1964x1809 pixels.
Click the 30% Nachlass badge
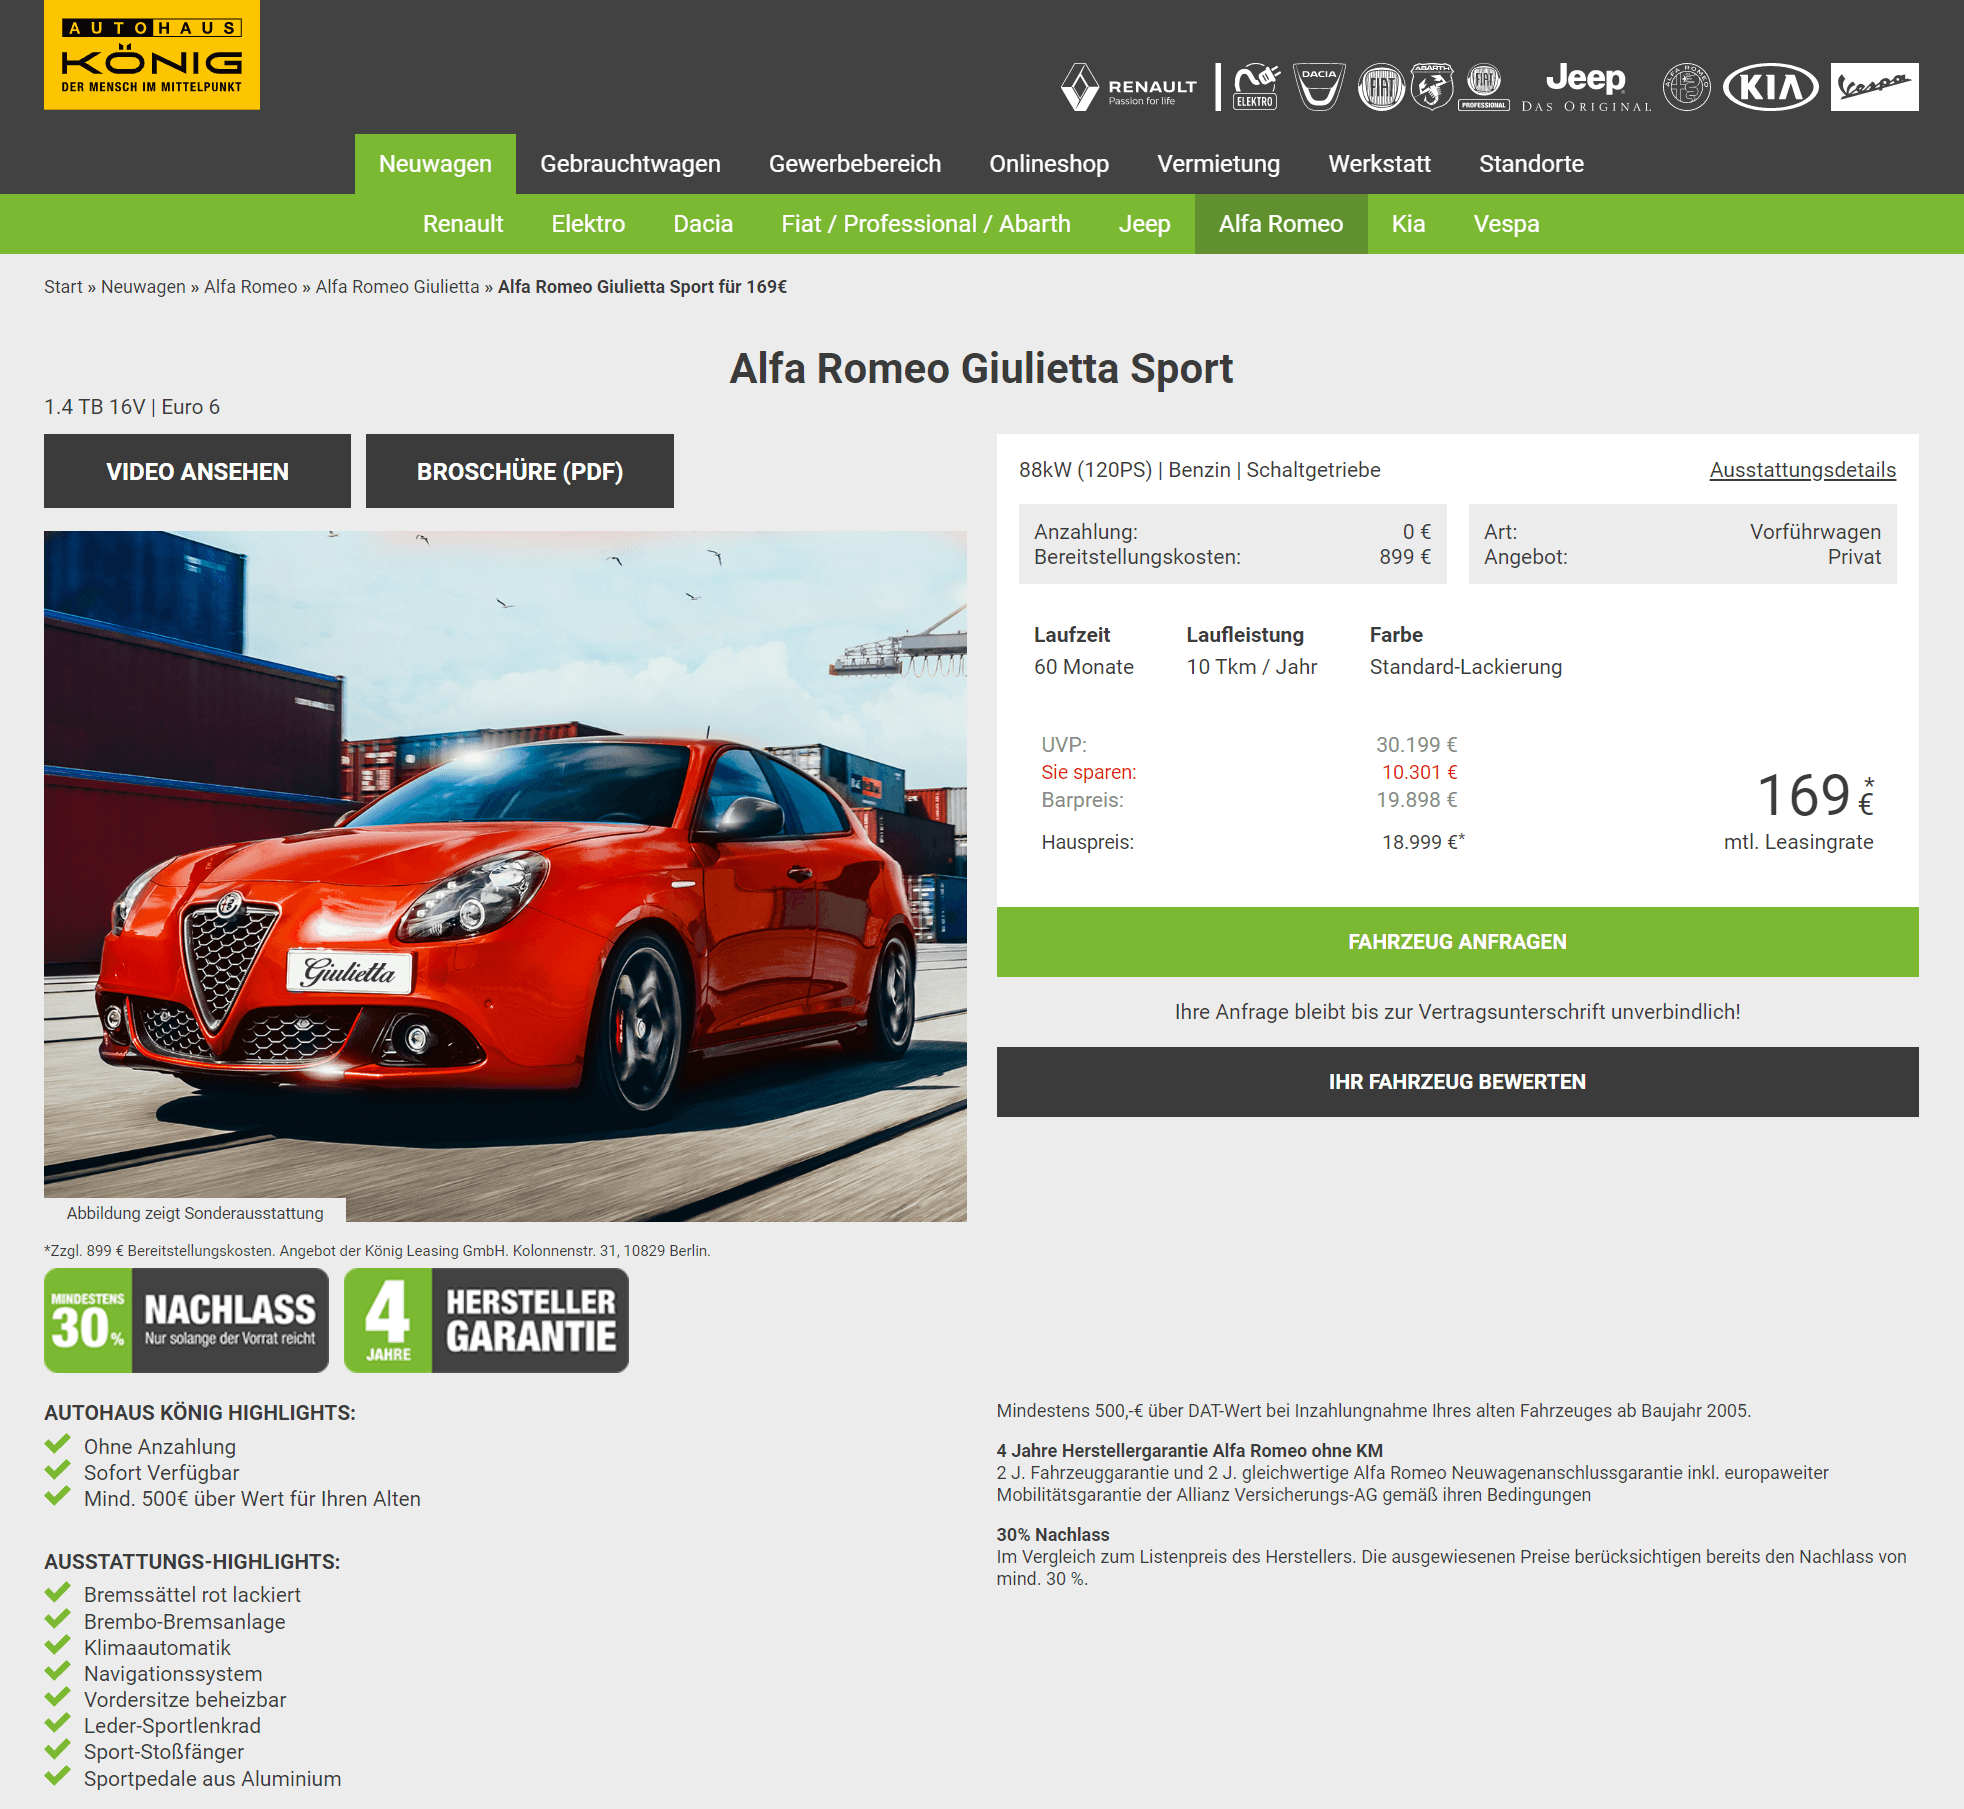(x=187, y=1320)
